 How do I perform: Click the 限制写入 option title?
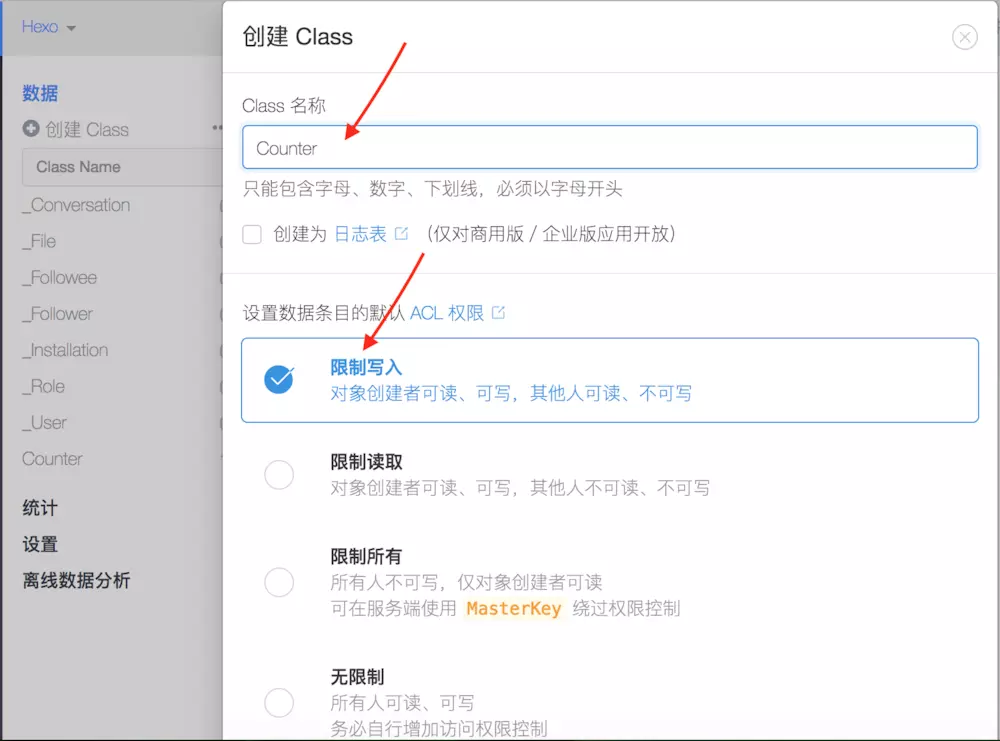(366, 367)
